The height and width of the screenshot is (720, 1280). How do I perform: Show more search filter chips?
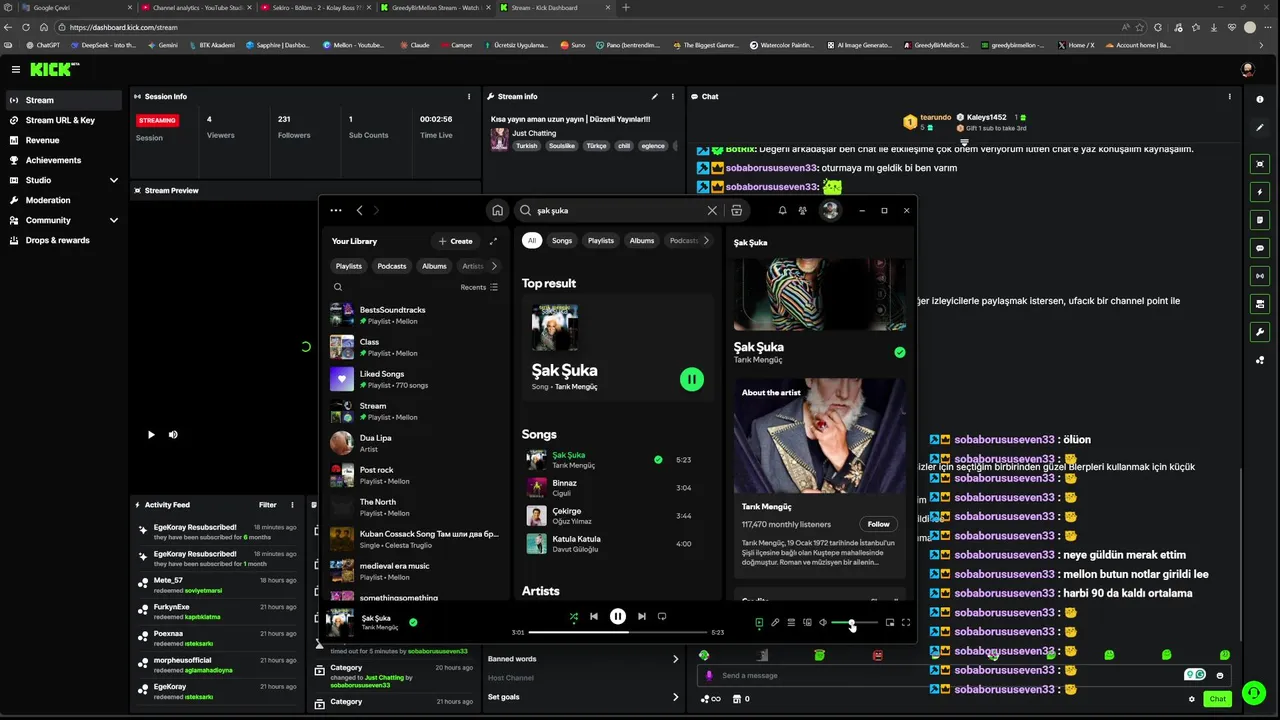click(706, 240)
